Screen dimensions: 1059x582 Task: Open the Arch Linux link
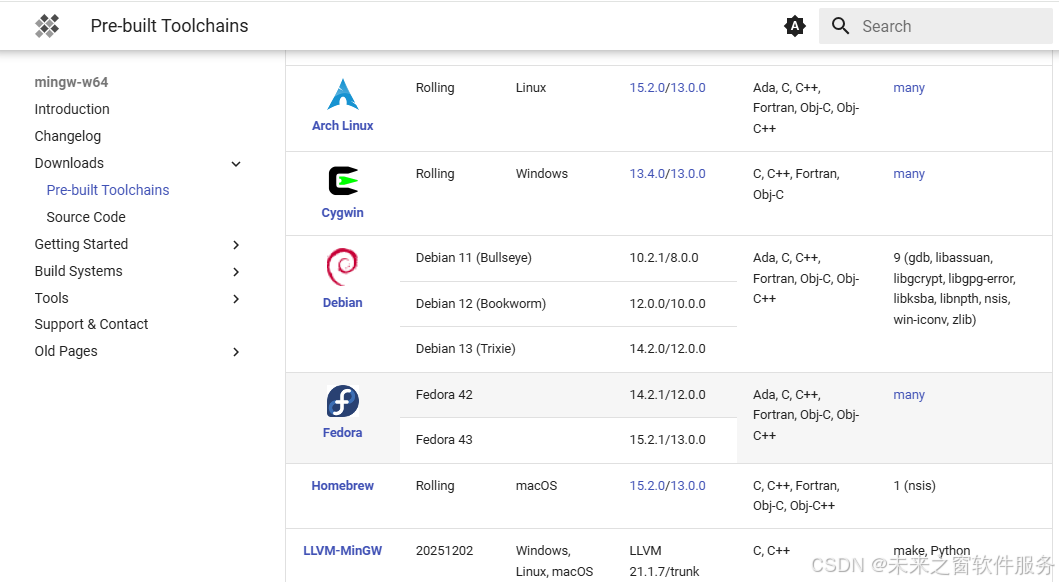click(x=342, y=126)
